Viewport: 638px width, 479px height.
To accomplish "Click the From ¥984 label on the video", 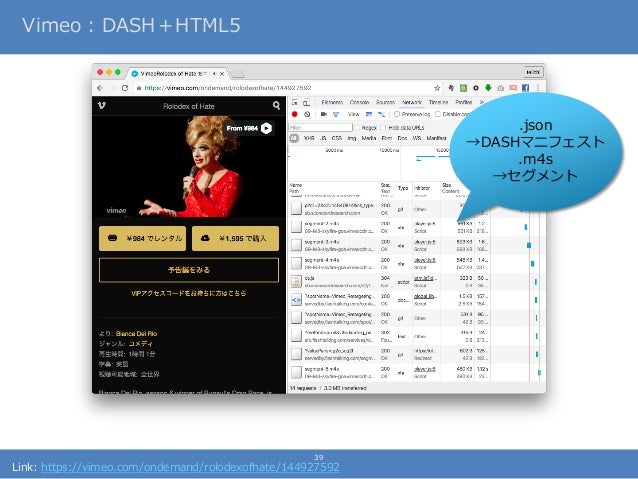I will point(243,128).
